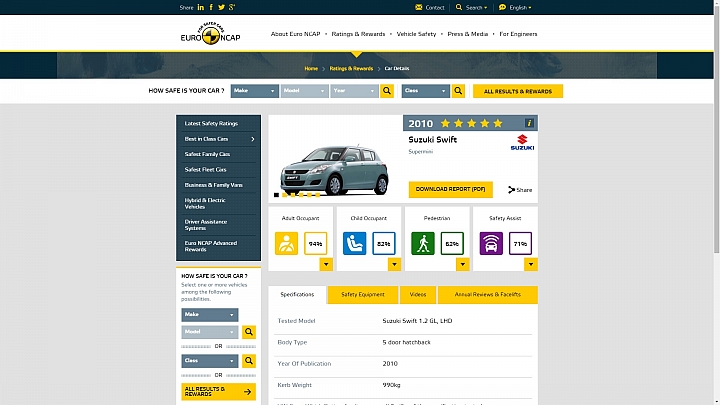720x405 pixels.
Task: Share page on Google Plus icon
Action: 232,7
